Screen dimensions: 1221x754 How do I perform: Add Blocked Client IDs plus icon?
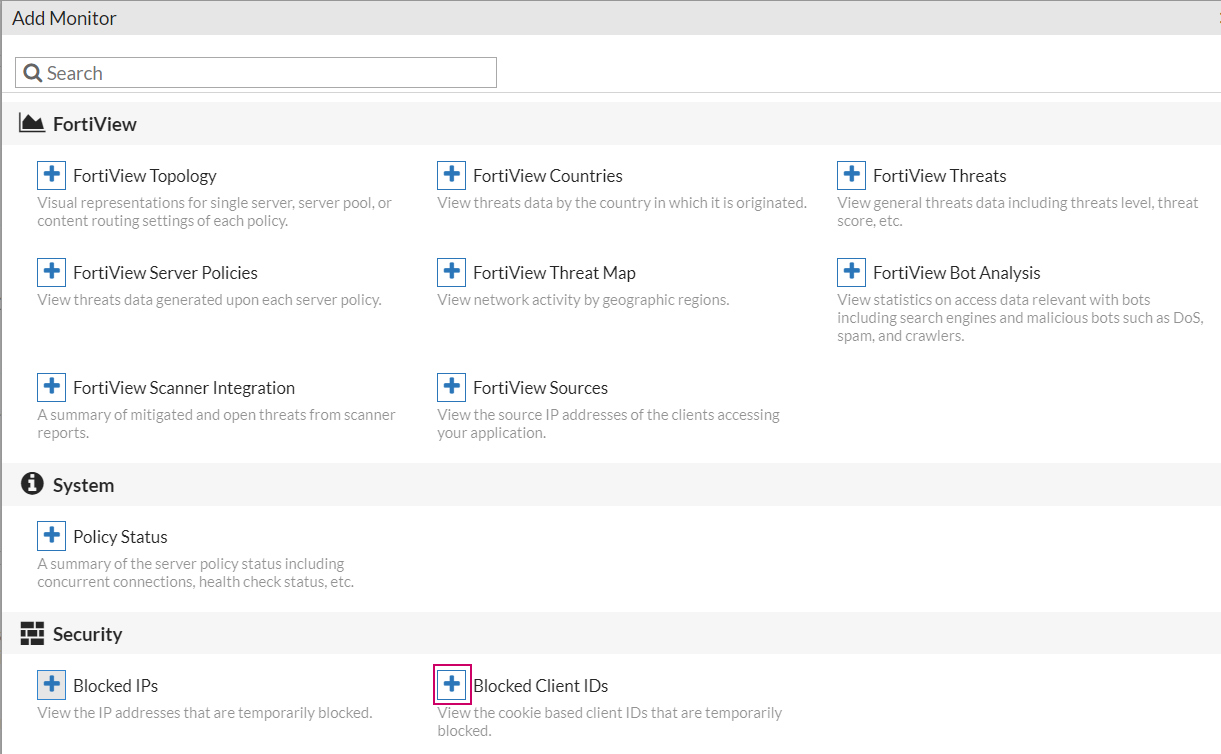452,685
